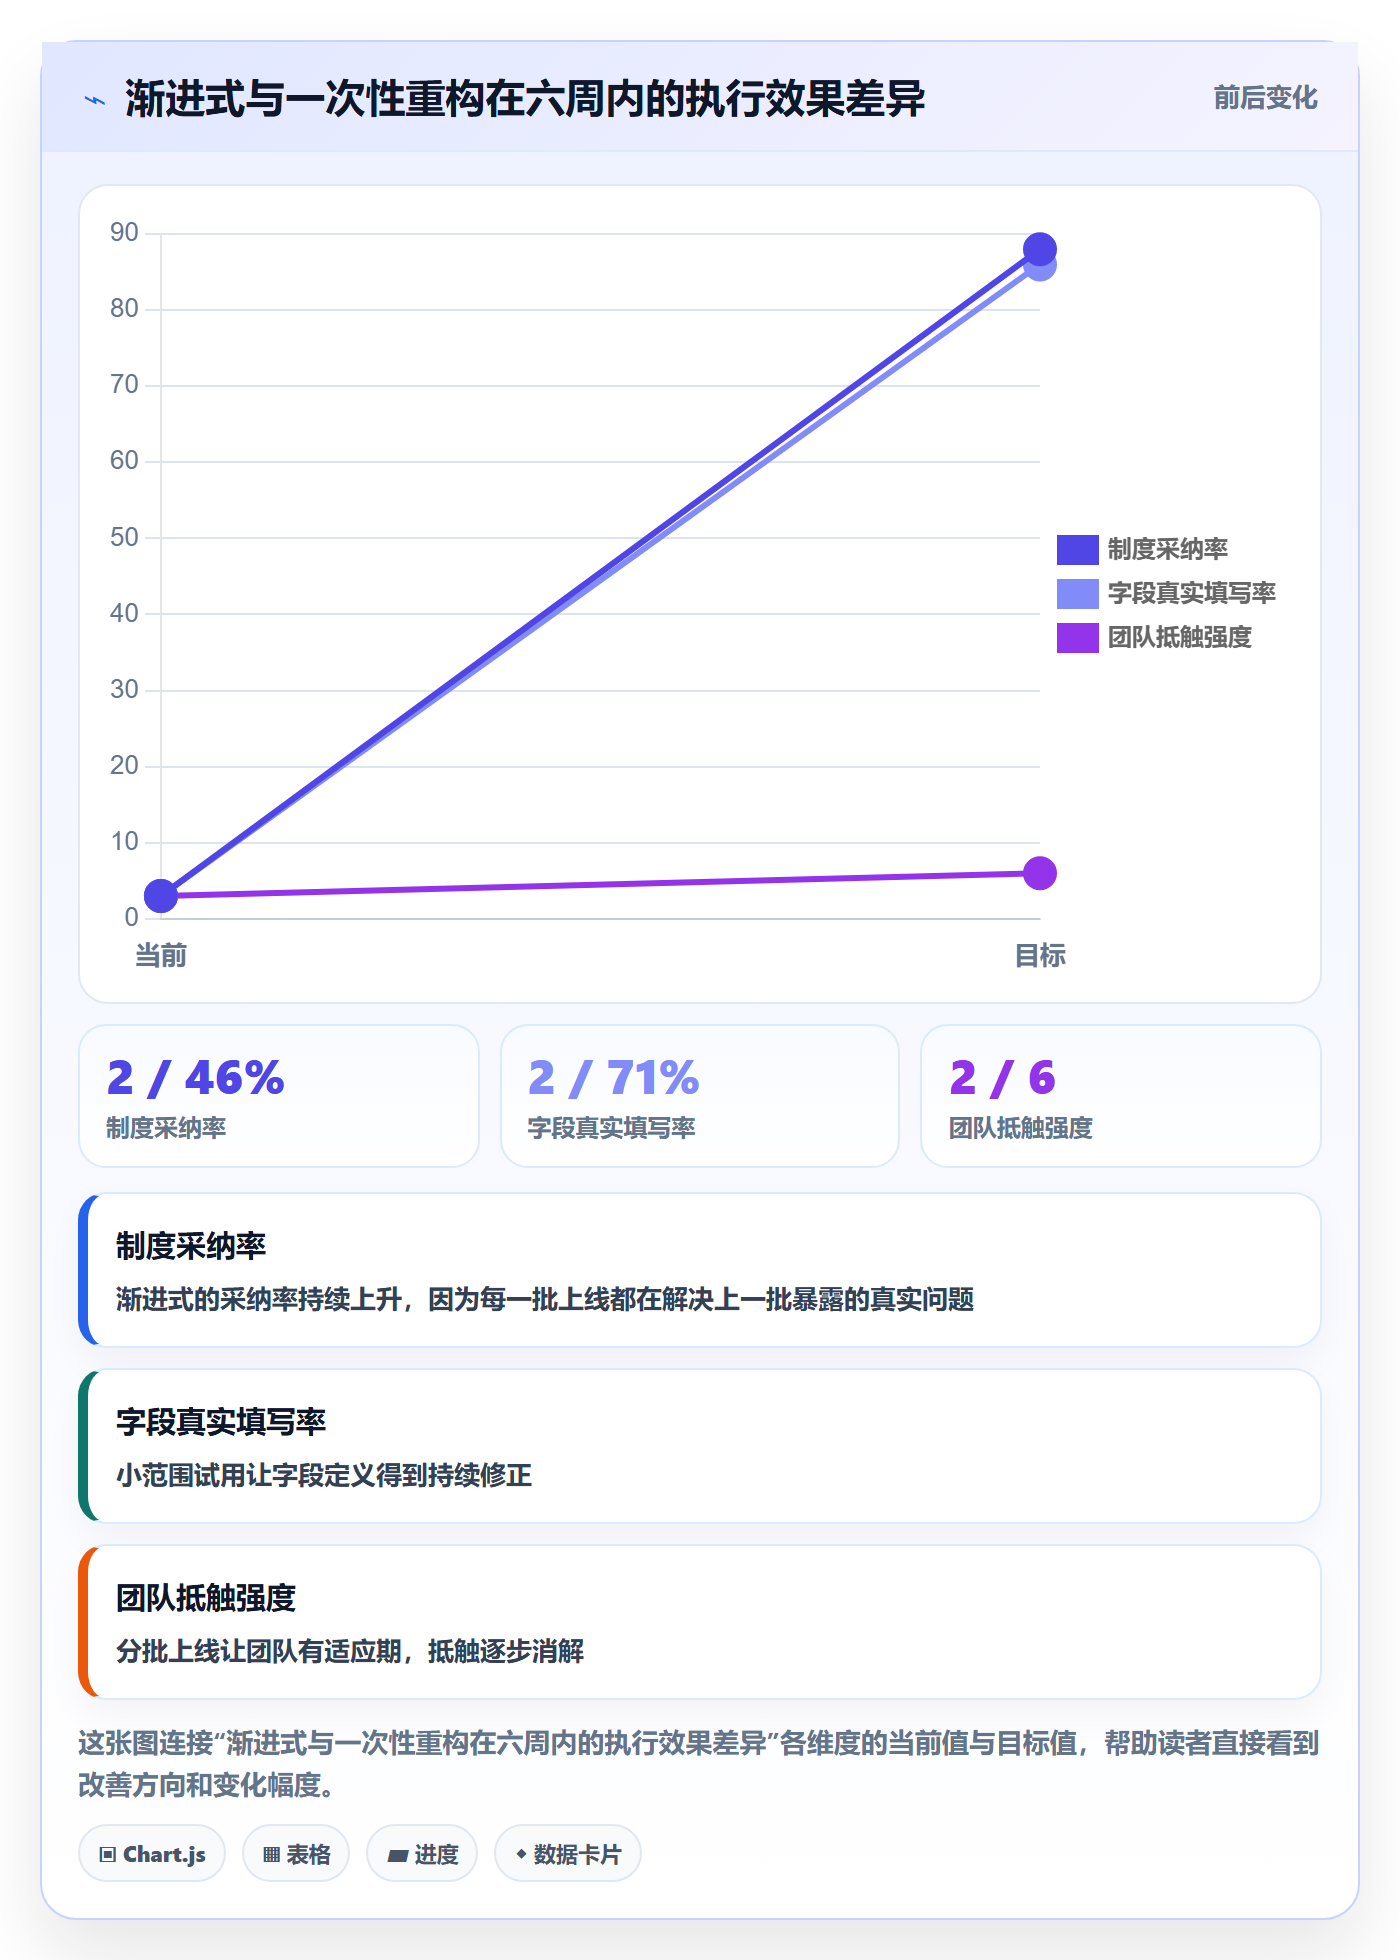Click the 字段真实填写率 label under 2 / 71%
The image size is (1400, 1960).
612,1128
